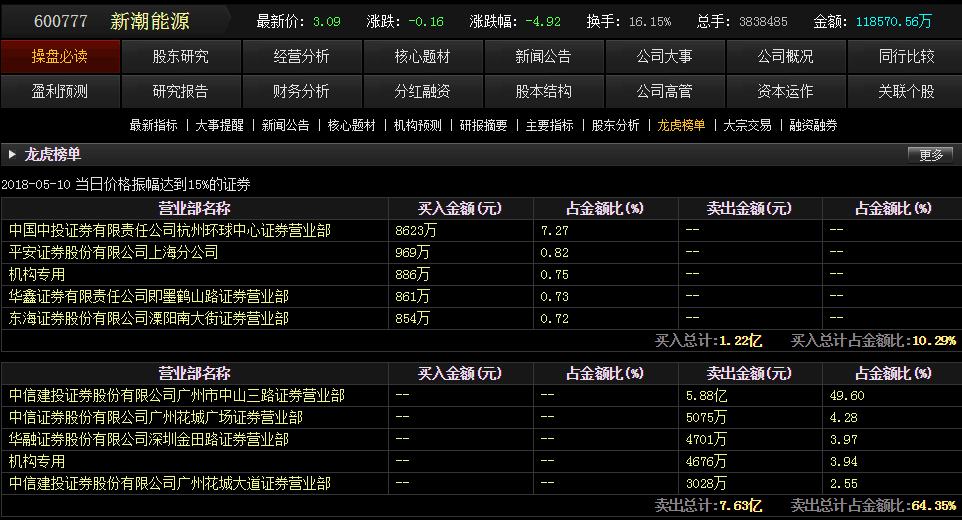
Task: Click the 7.27 percentage cell
Action: [606, 231]
